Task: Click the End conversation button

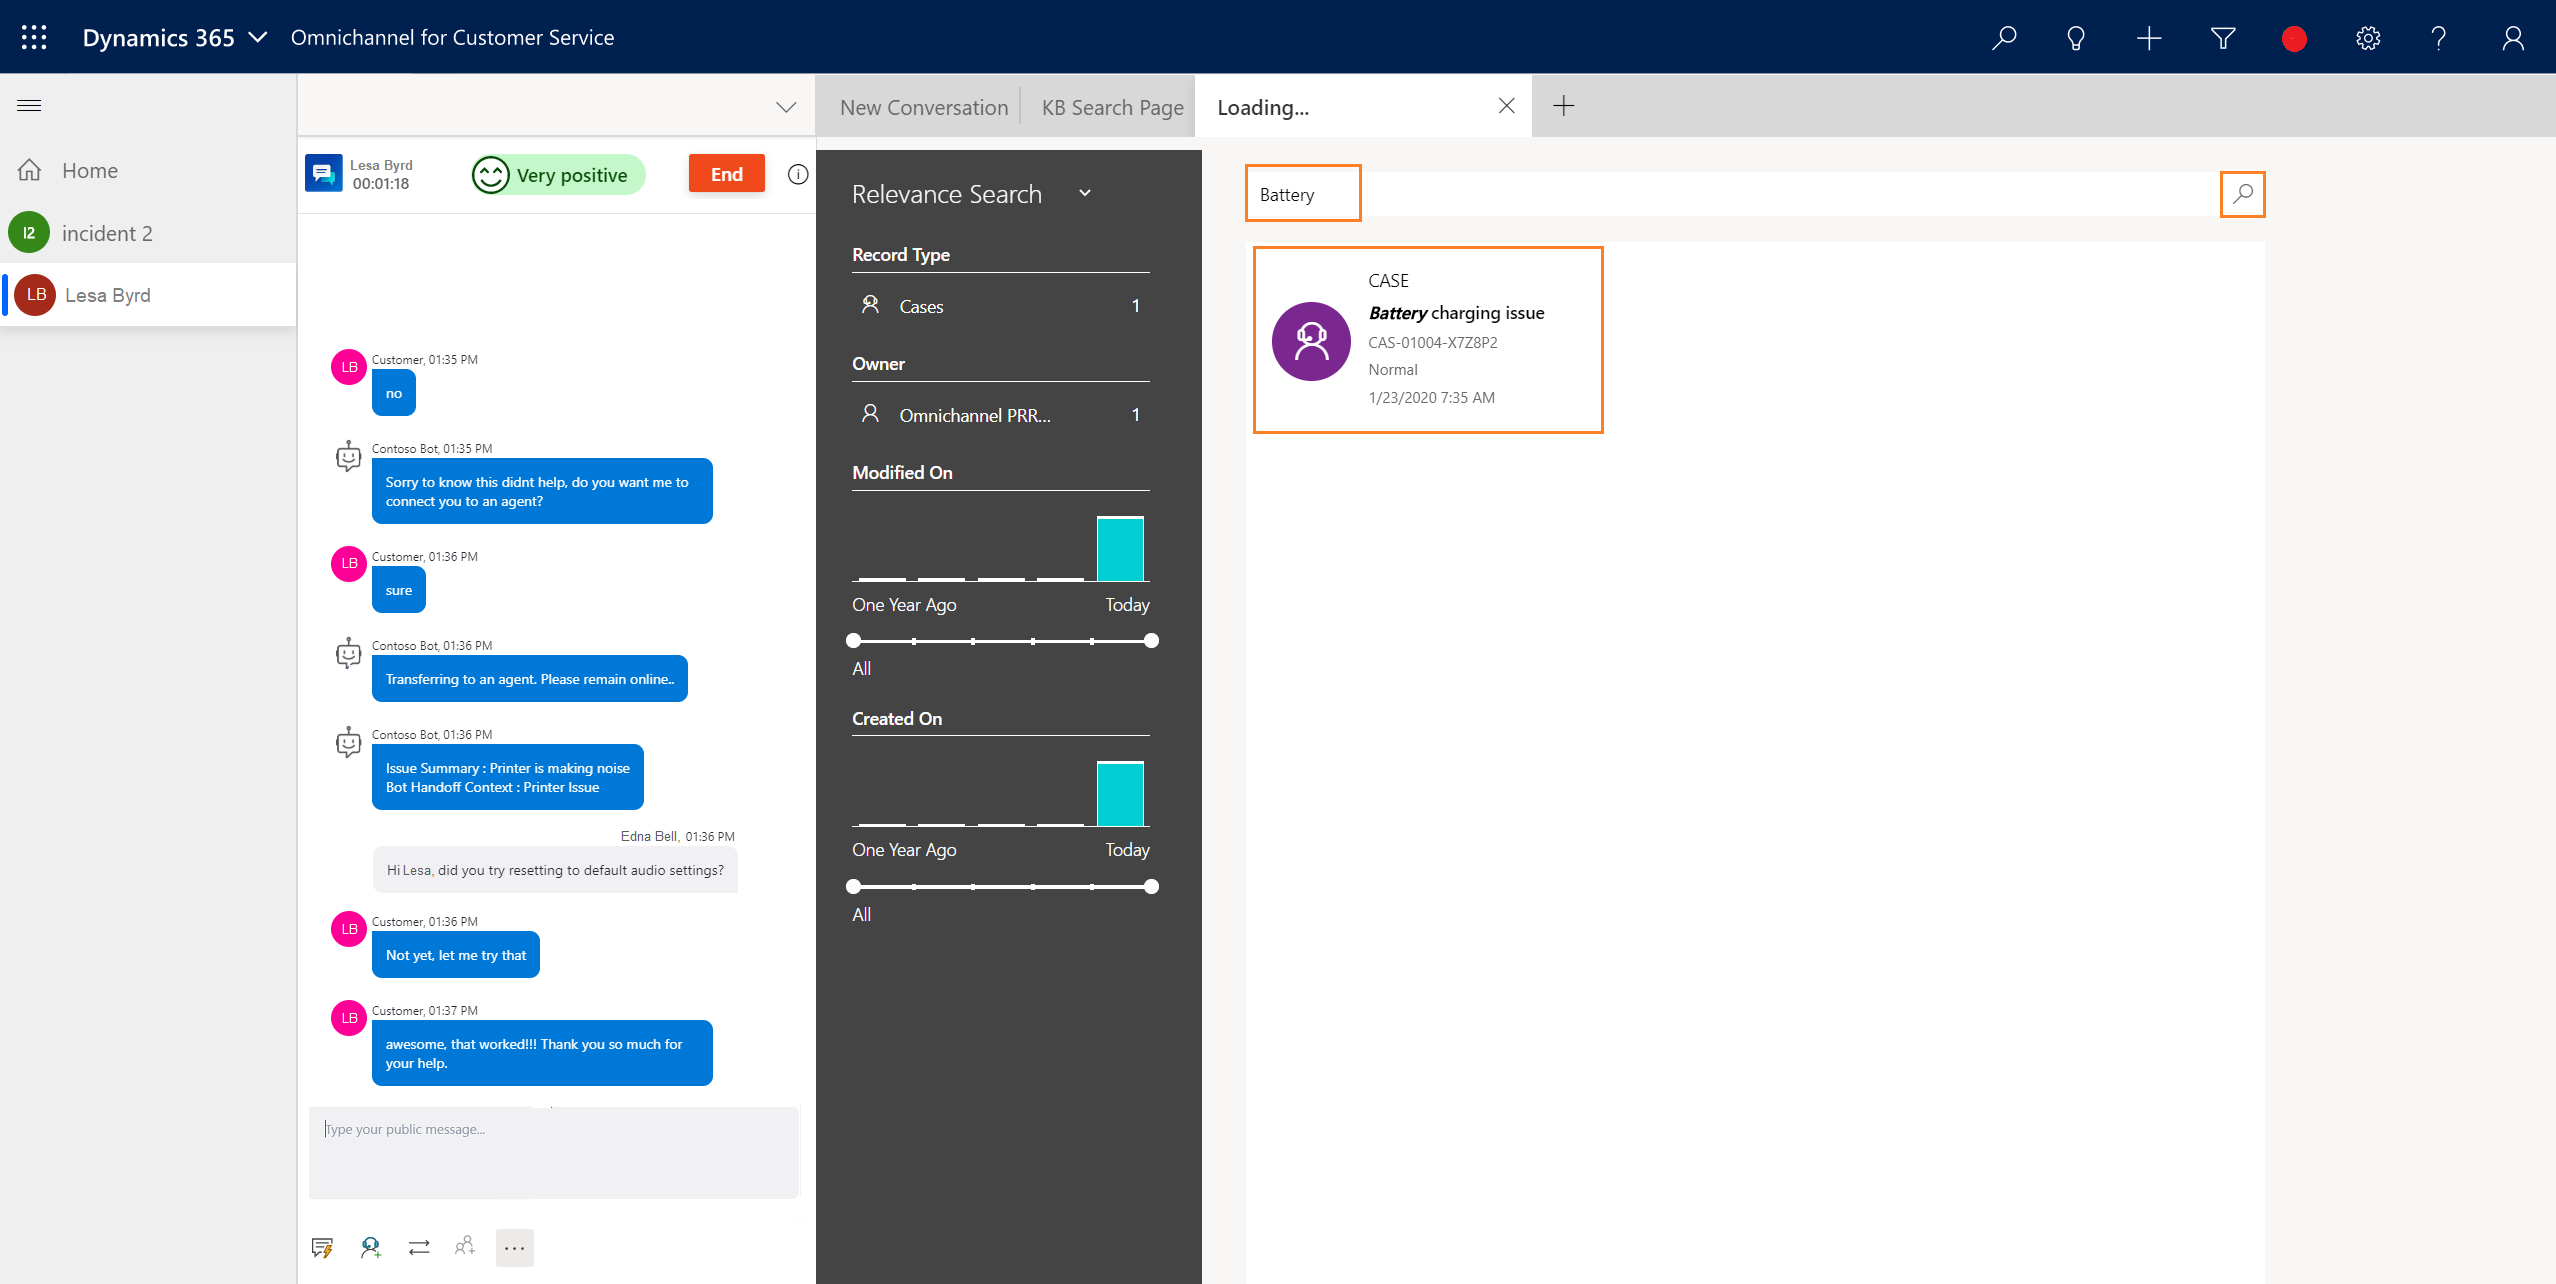Action: point(727,172)
